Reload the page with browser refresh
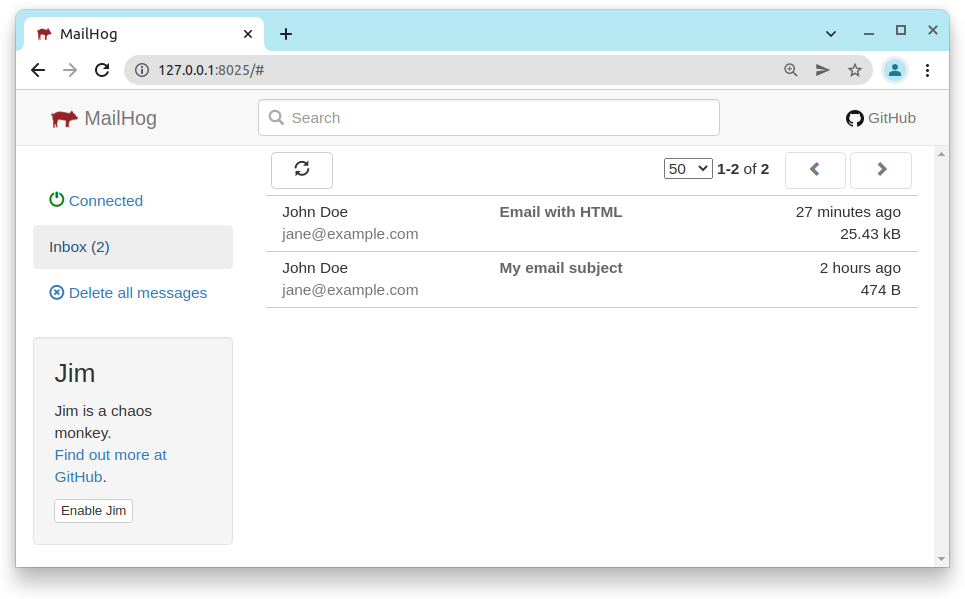The height and width of the screenshot is (599, 965). click(102, 70)
